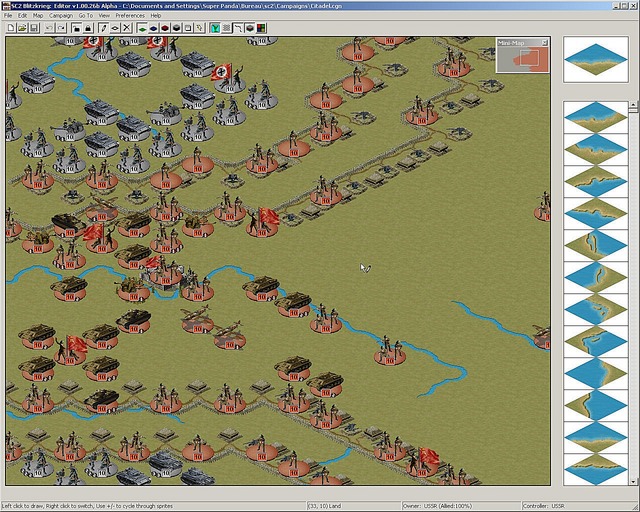This screenshot has height=512, width=640.
Task: Click the multicolor squares toolbar icon
Action: (261, 28)
